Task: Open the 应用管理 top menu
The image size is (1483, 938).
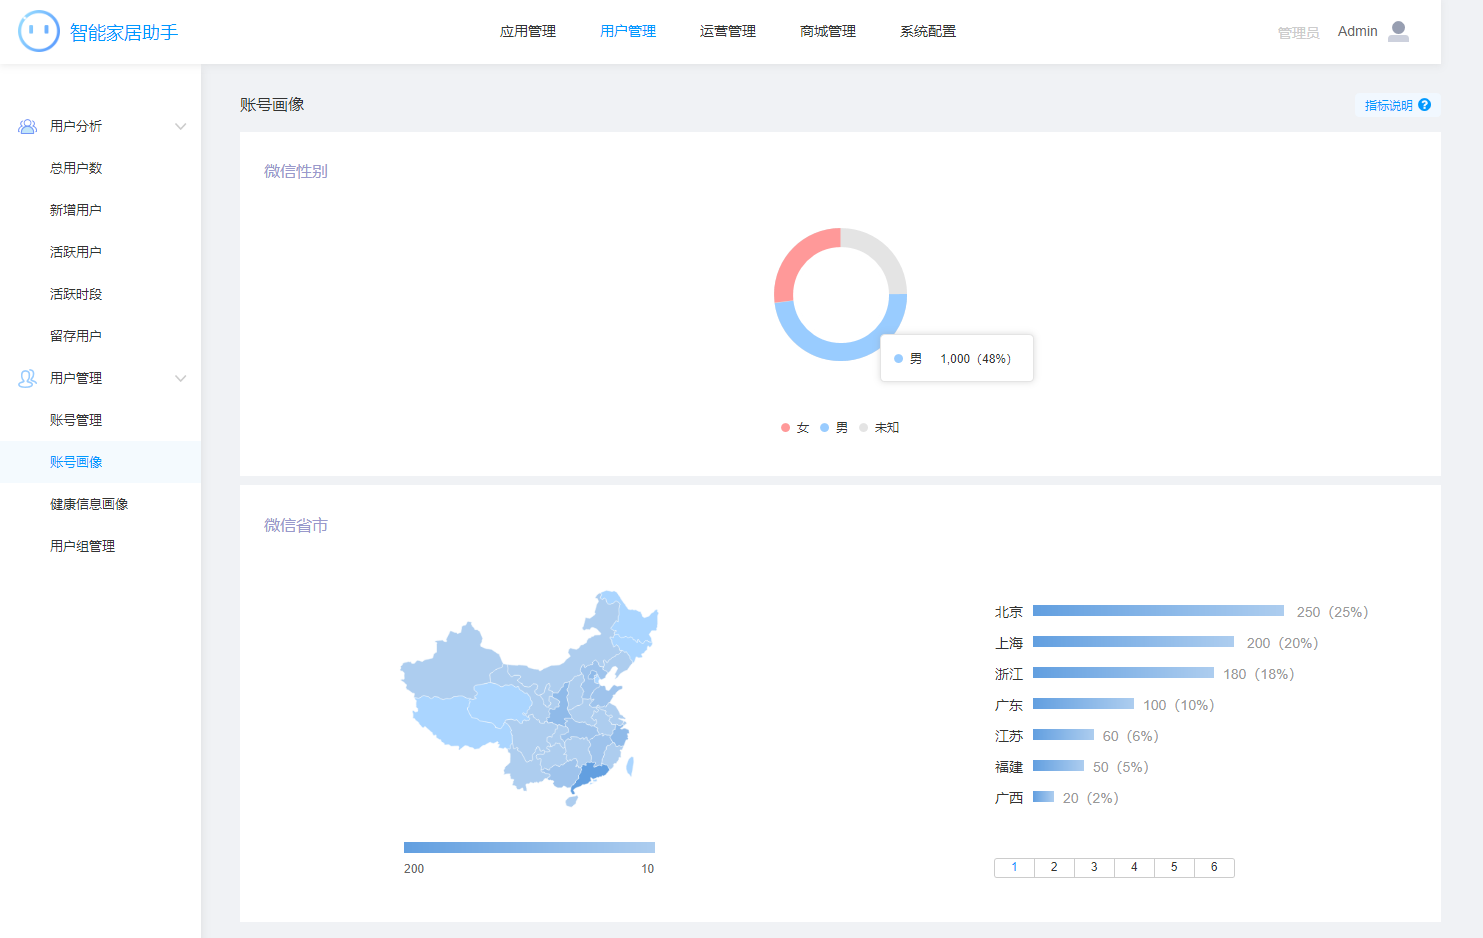Action: point(528,32)
